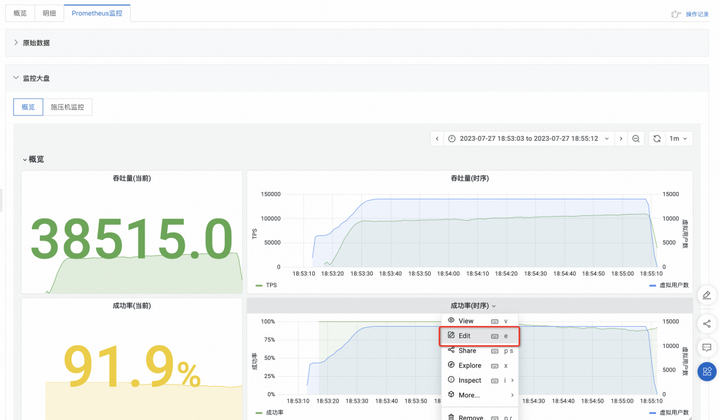Open the 1m refresh interval dropdown
Screen dimensions: 720x420
point(679,139)
